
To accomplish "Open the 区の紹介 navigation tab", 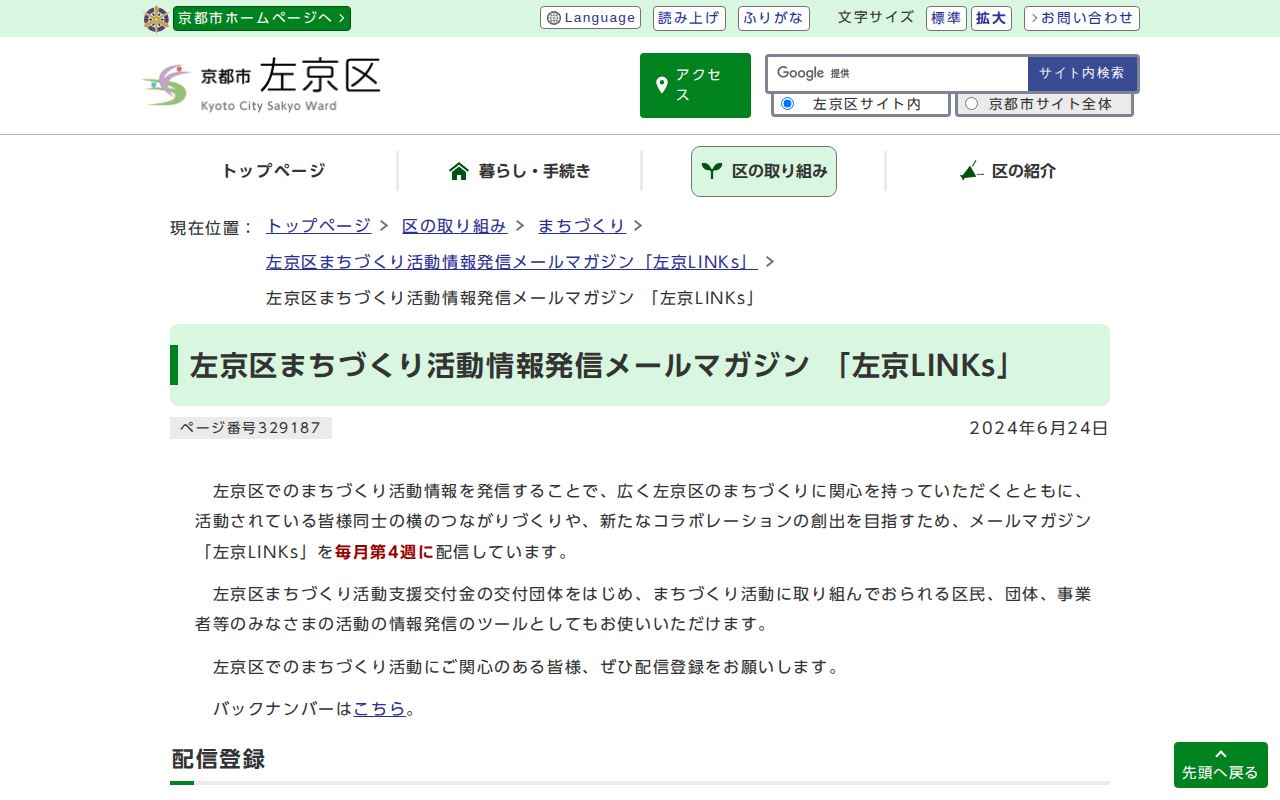I will click(1008, 171).
